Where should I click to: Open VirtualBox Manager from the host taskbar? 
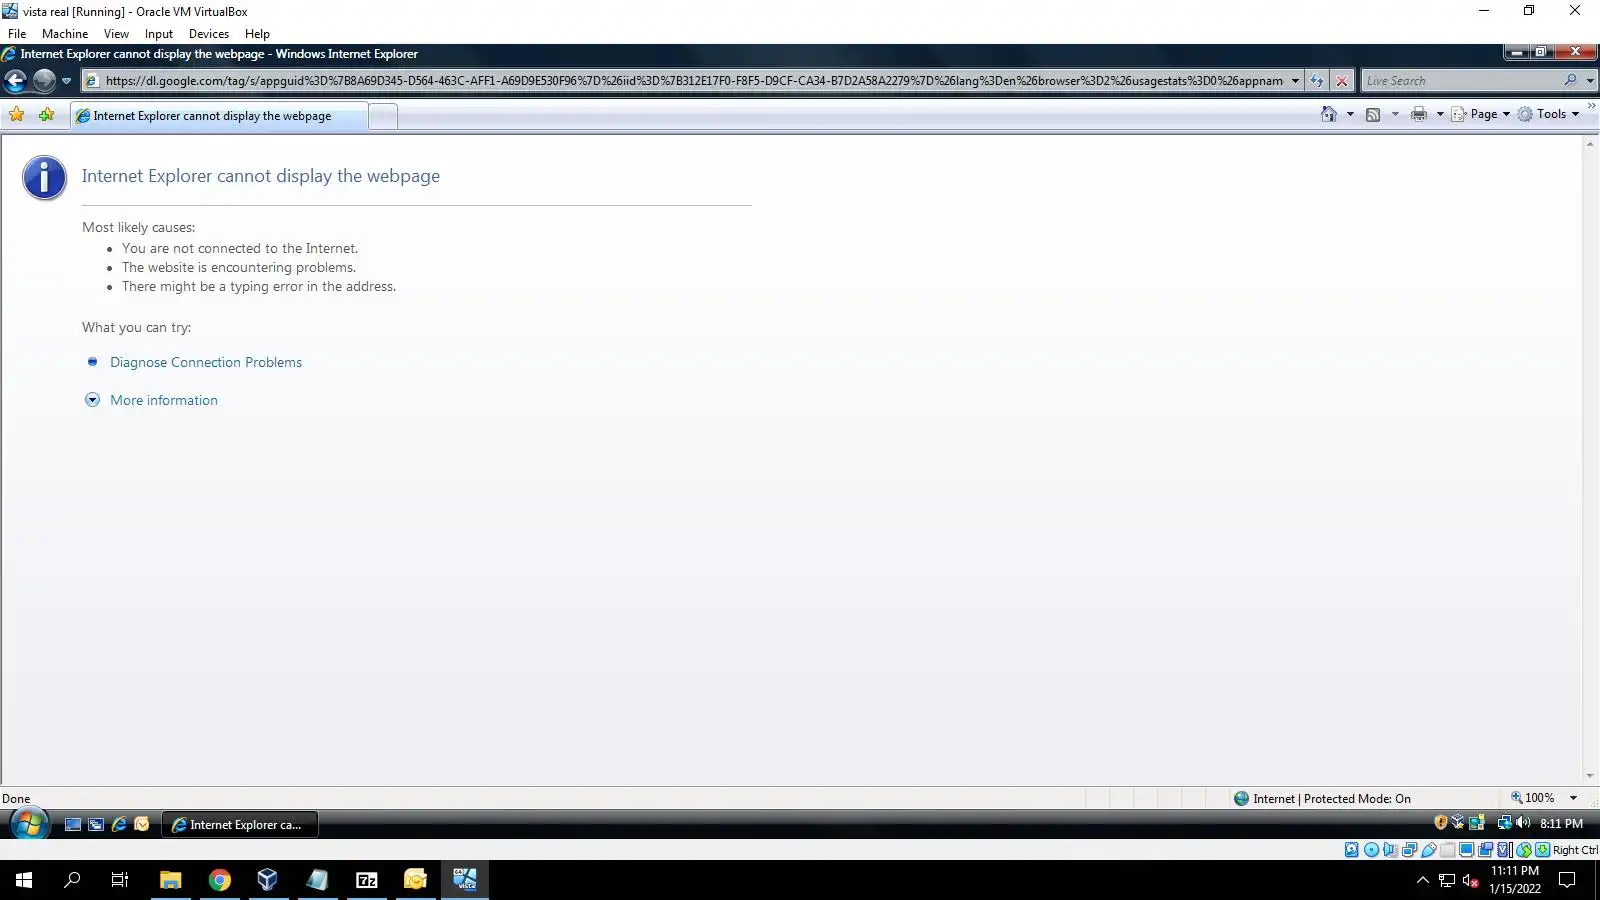point(268,880)
